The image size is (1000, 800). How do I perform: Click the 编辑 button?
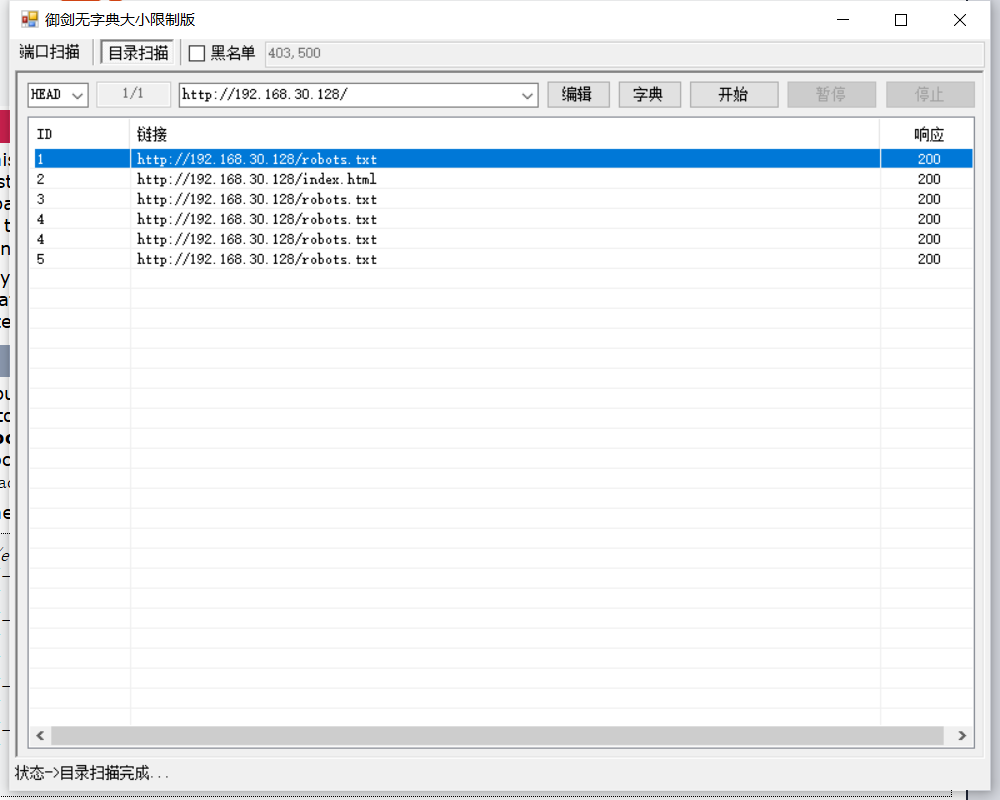click(x=578, y=94)
